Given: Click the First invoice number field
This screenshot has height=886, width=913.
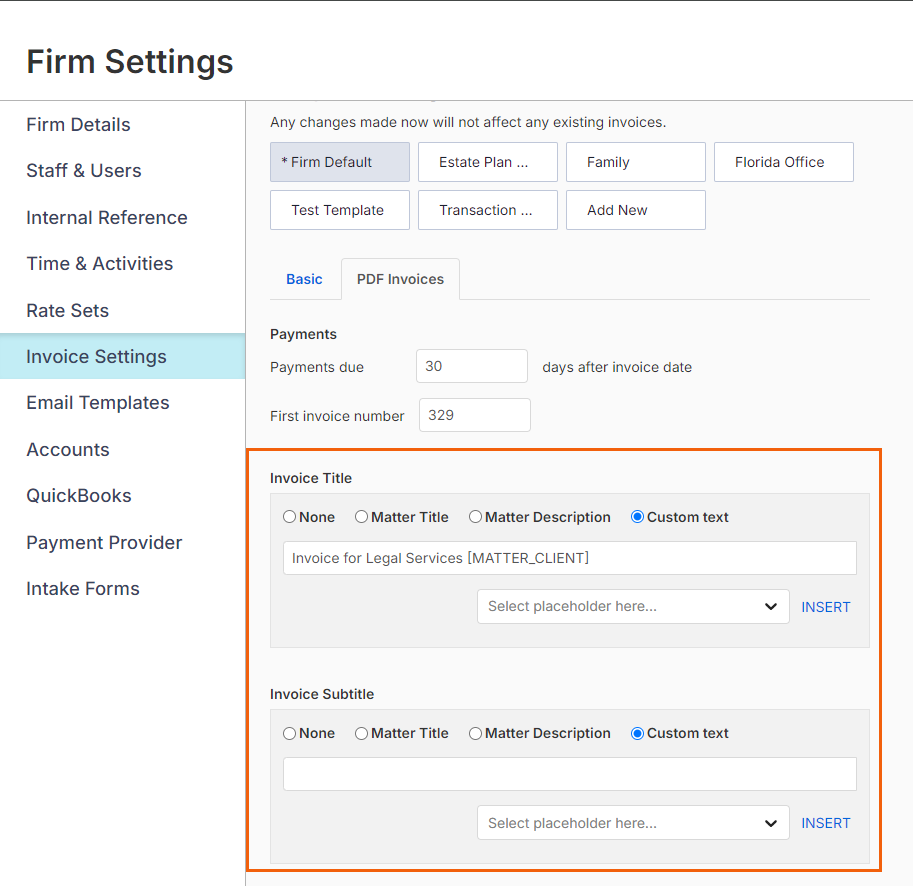Looking at the screenshot, I should point(475,415).
